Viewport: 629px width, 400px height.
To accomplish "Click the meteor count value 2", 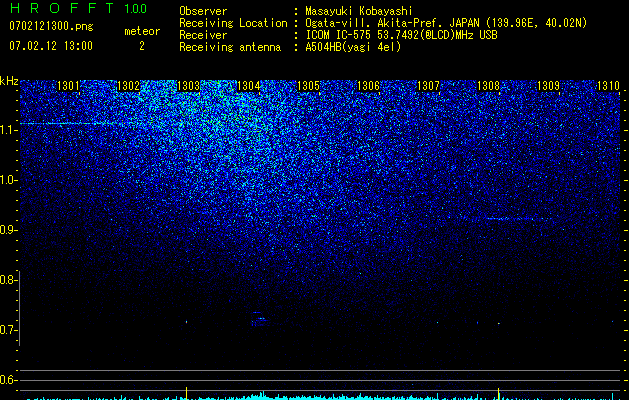I will coord(142,46).
